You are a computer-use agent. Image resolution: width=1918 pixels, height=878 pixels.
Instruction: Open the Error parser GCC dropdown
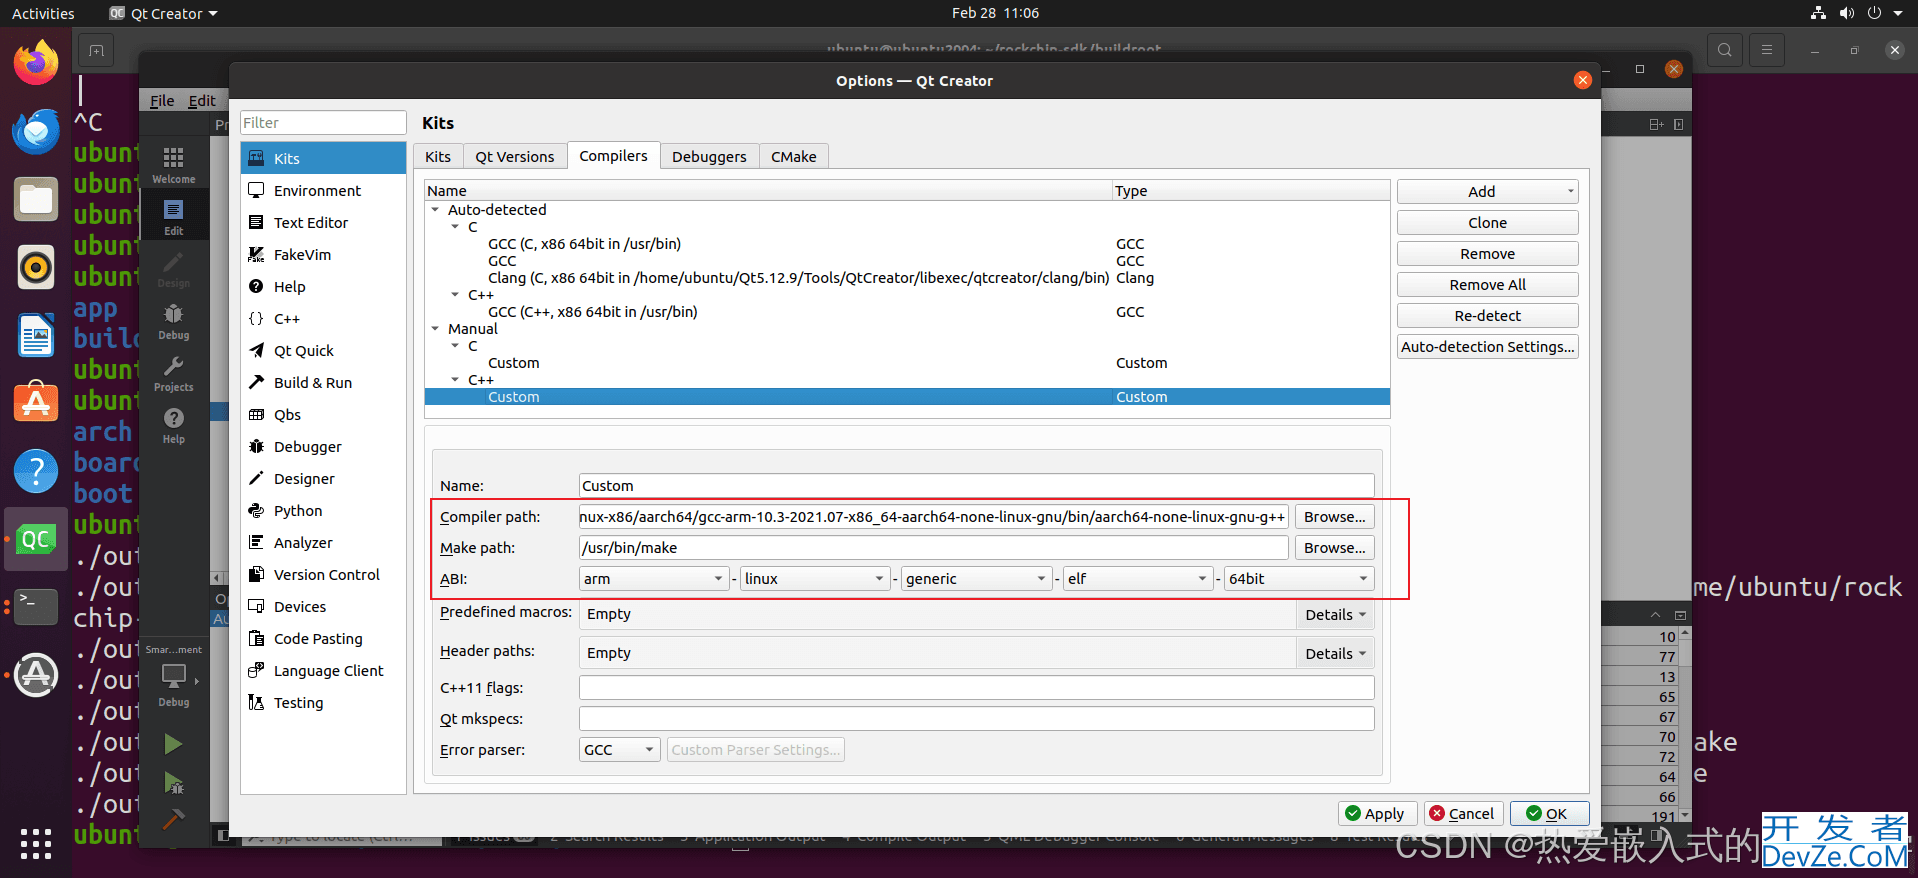[619, 750]
